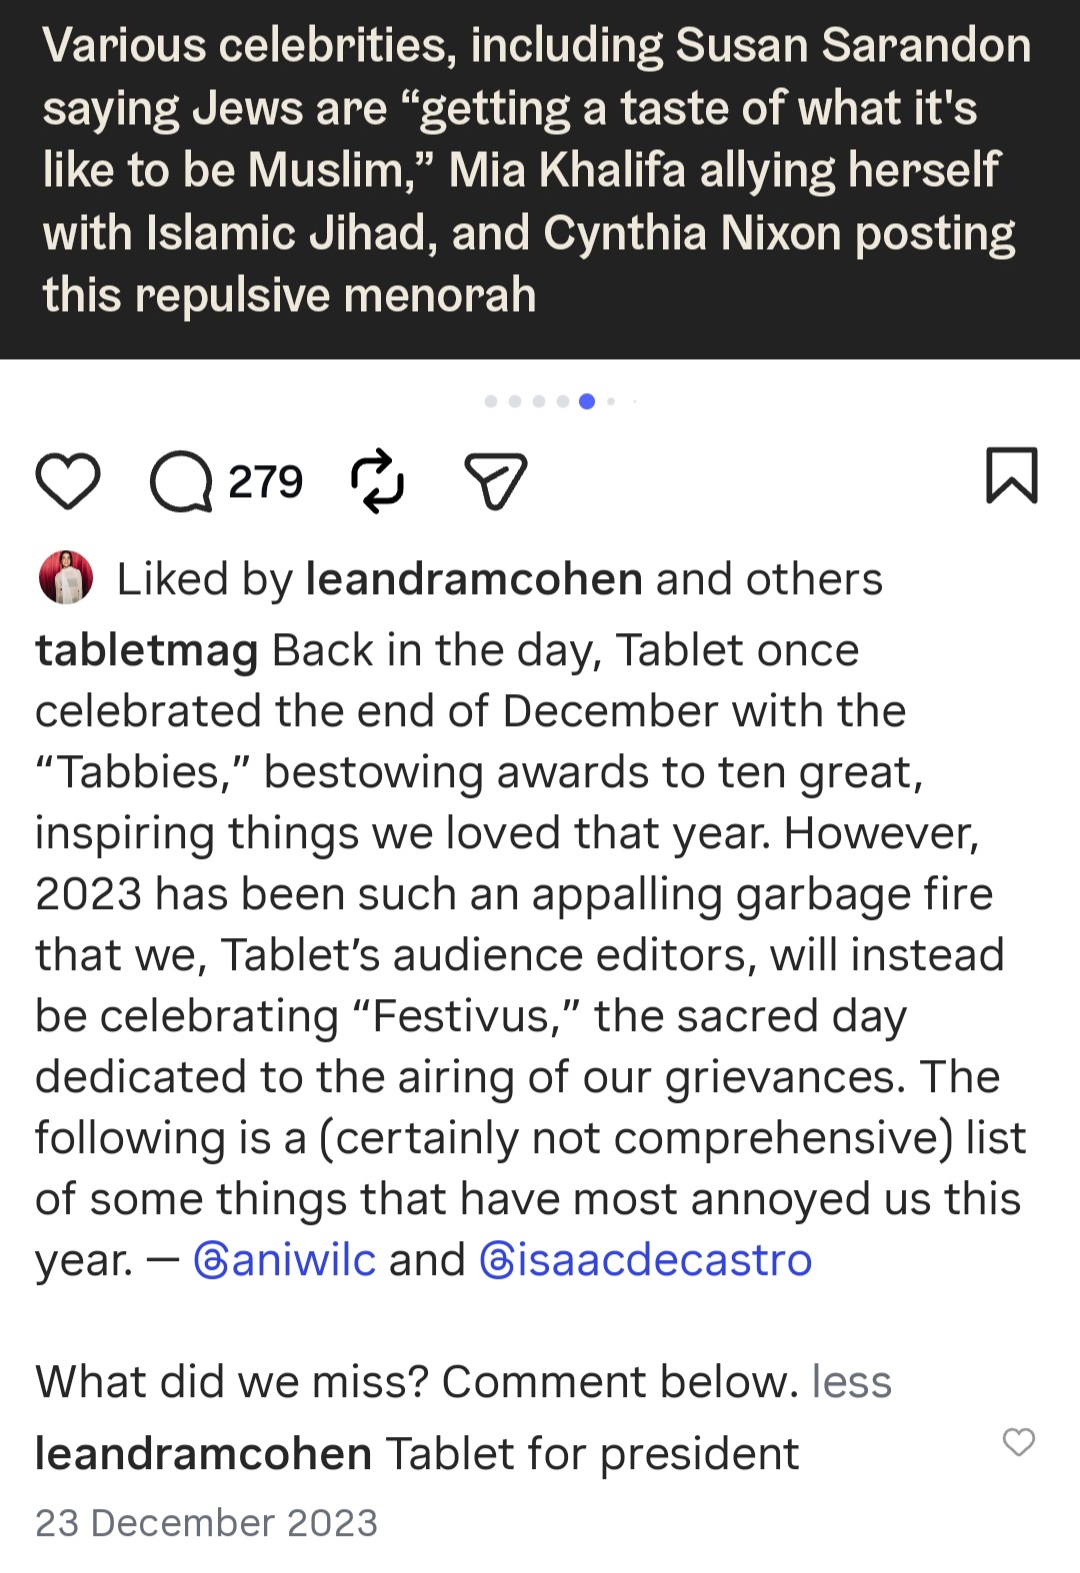Open leandramcohen commenter username
1080x1573 pixels.
point(203,1453)
